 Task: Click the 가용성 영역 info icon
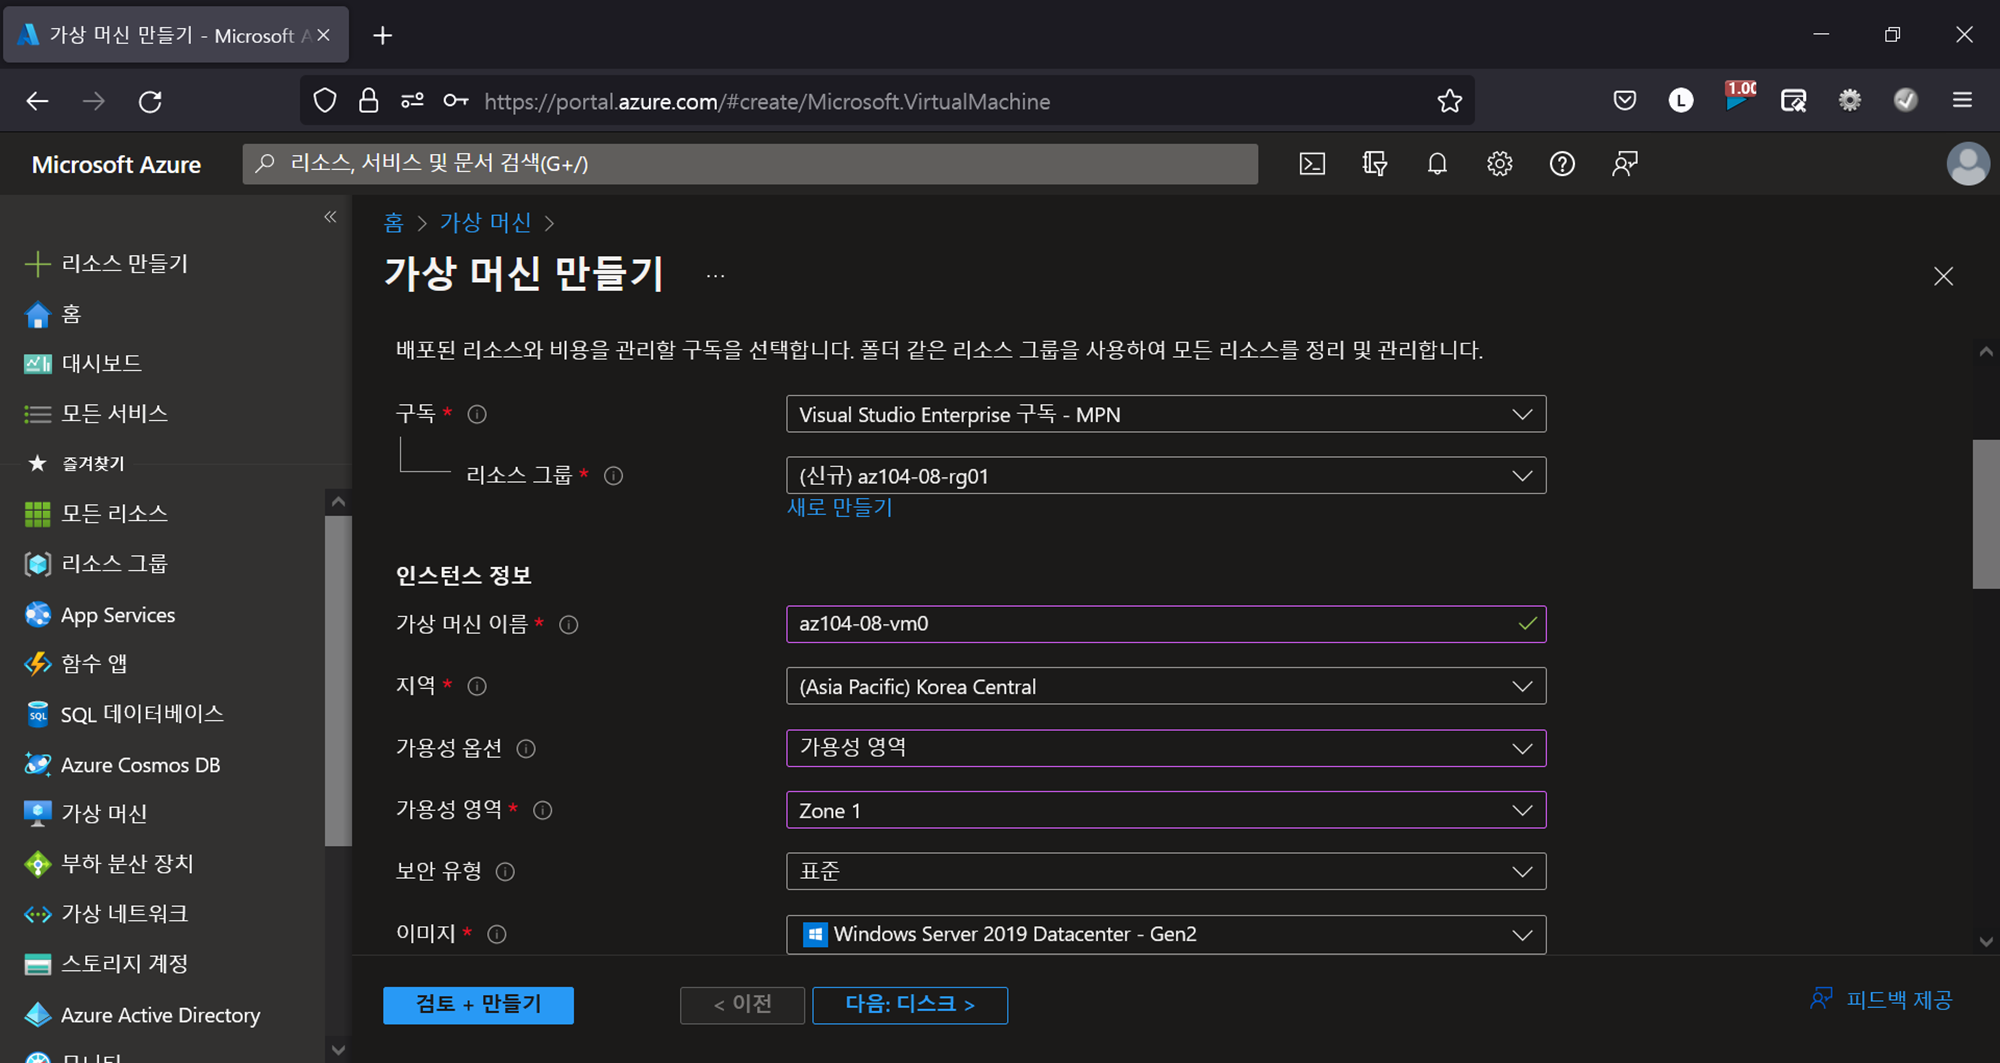tap(543, 810)
